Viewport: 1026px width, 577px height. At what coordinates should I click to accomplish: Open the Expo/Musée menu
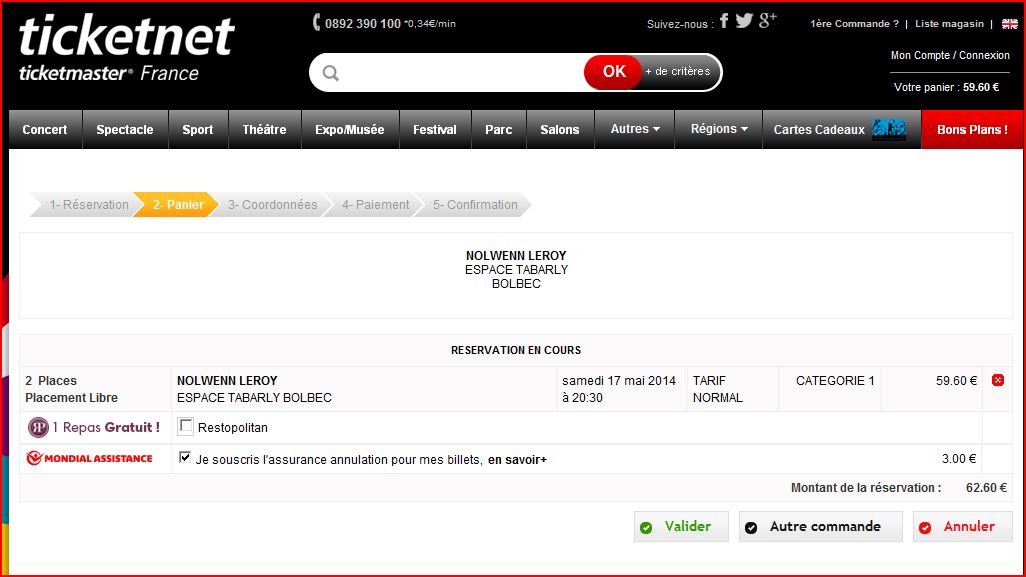point(349,130)
